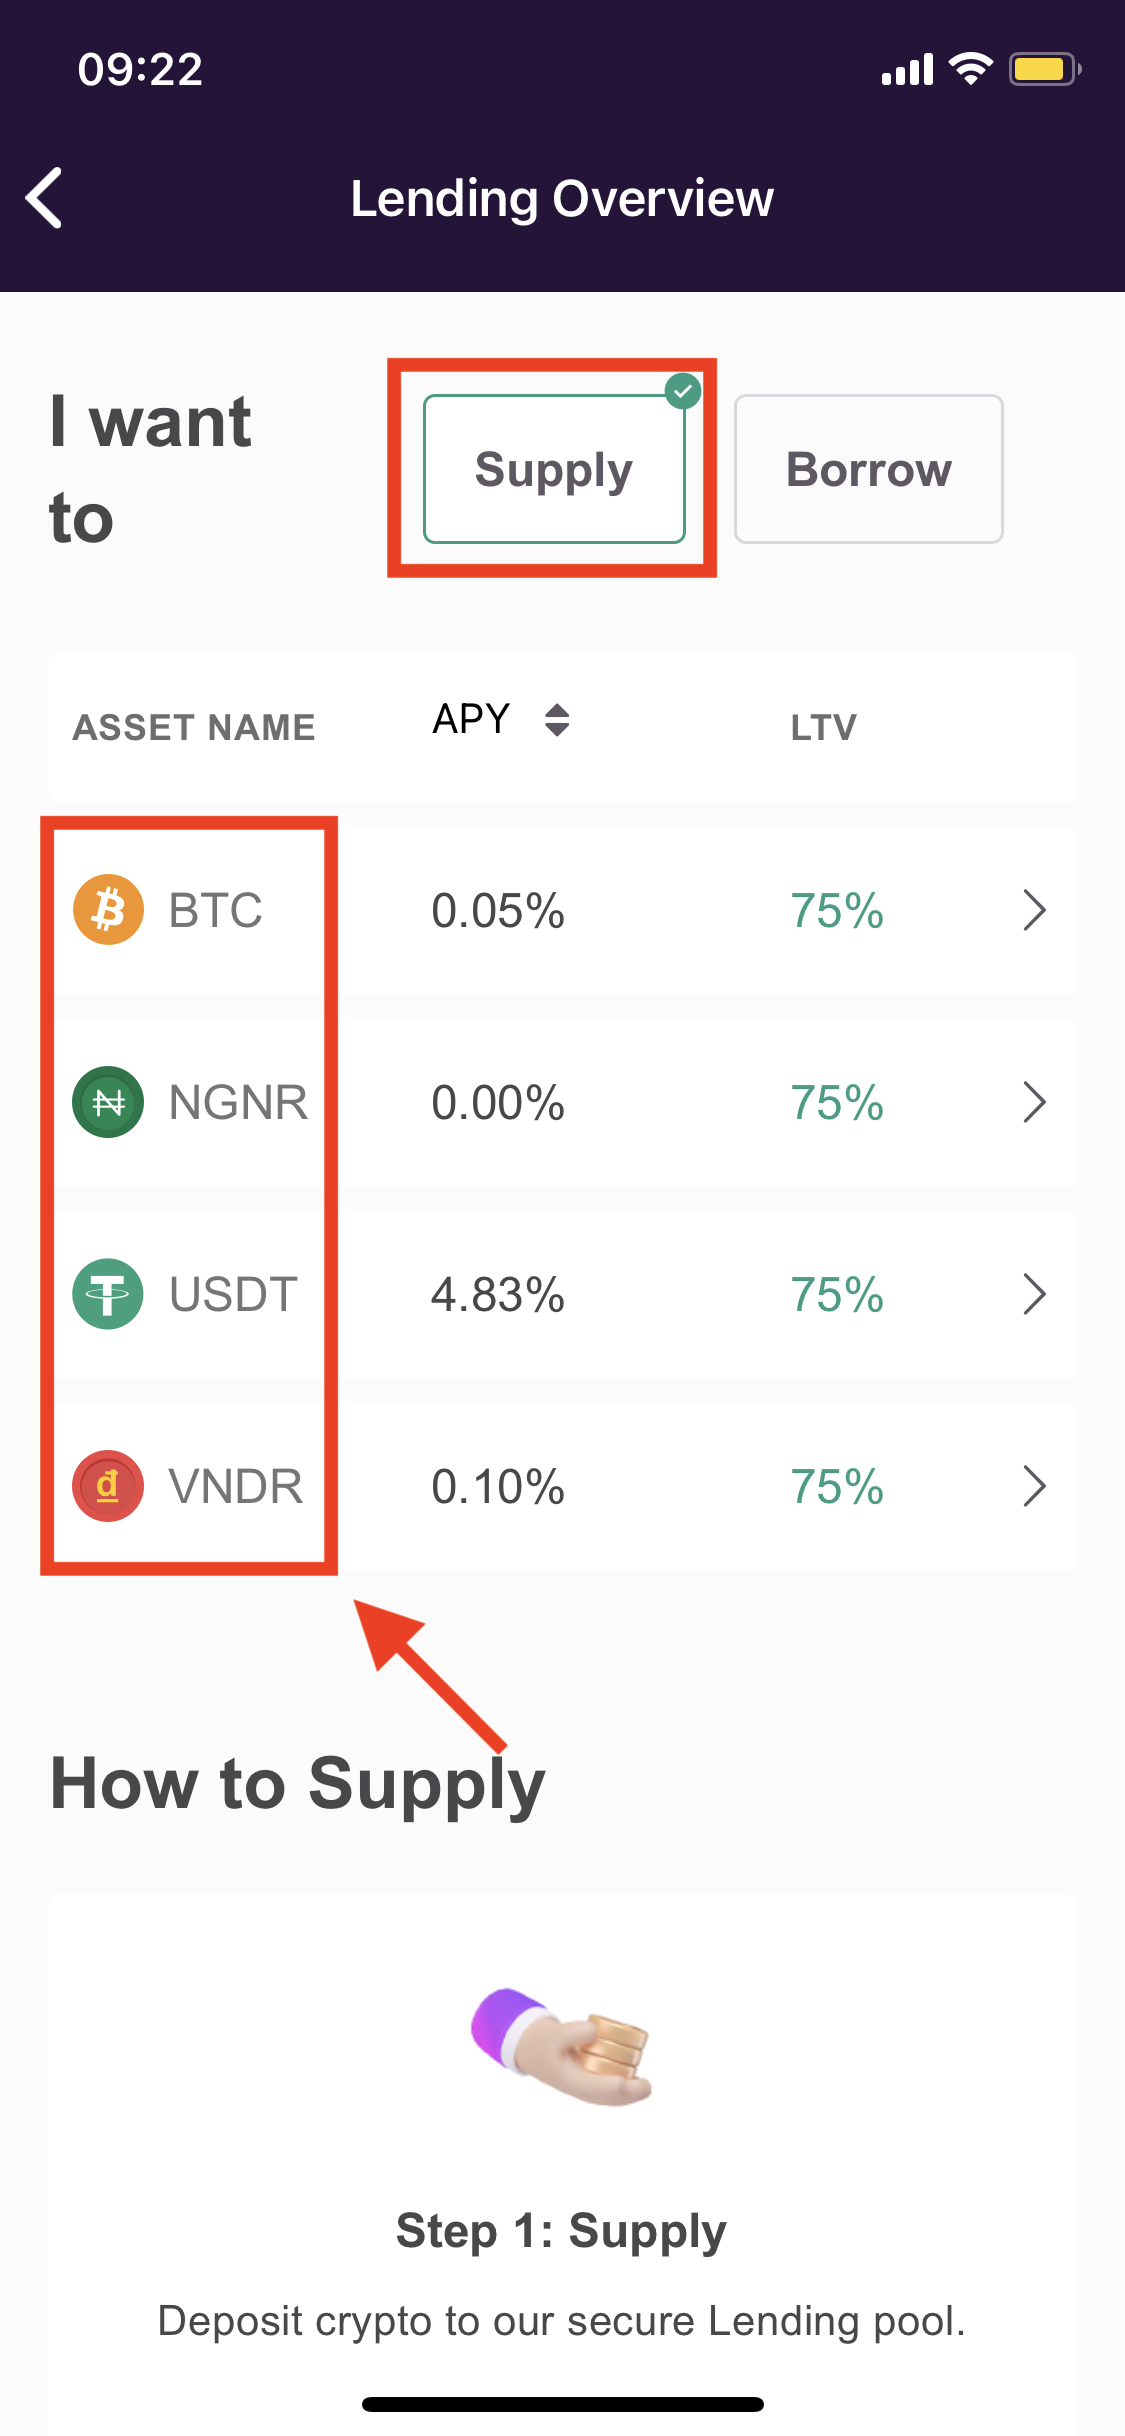Click the Bitcoin coin icon

[108, 910]
